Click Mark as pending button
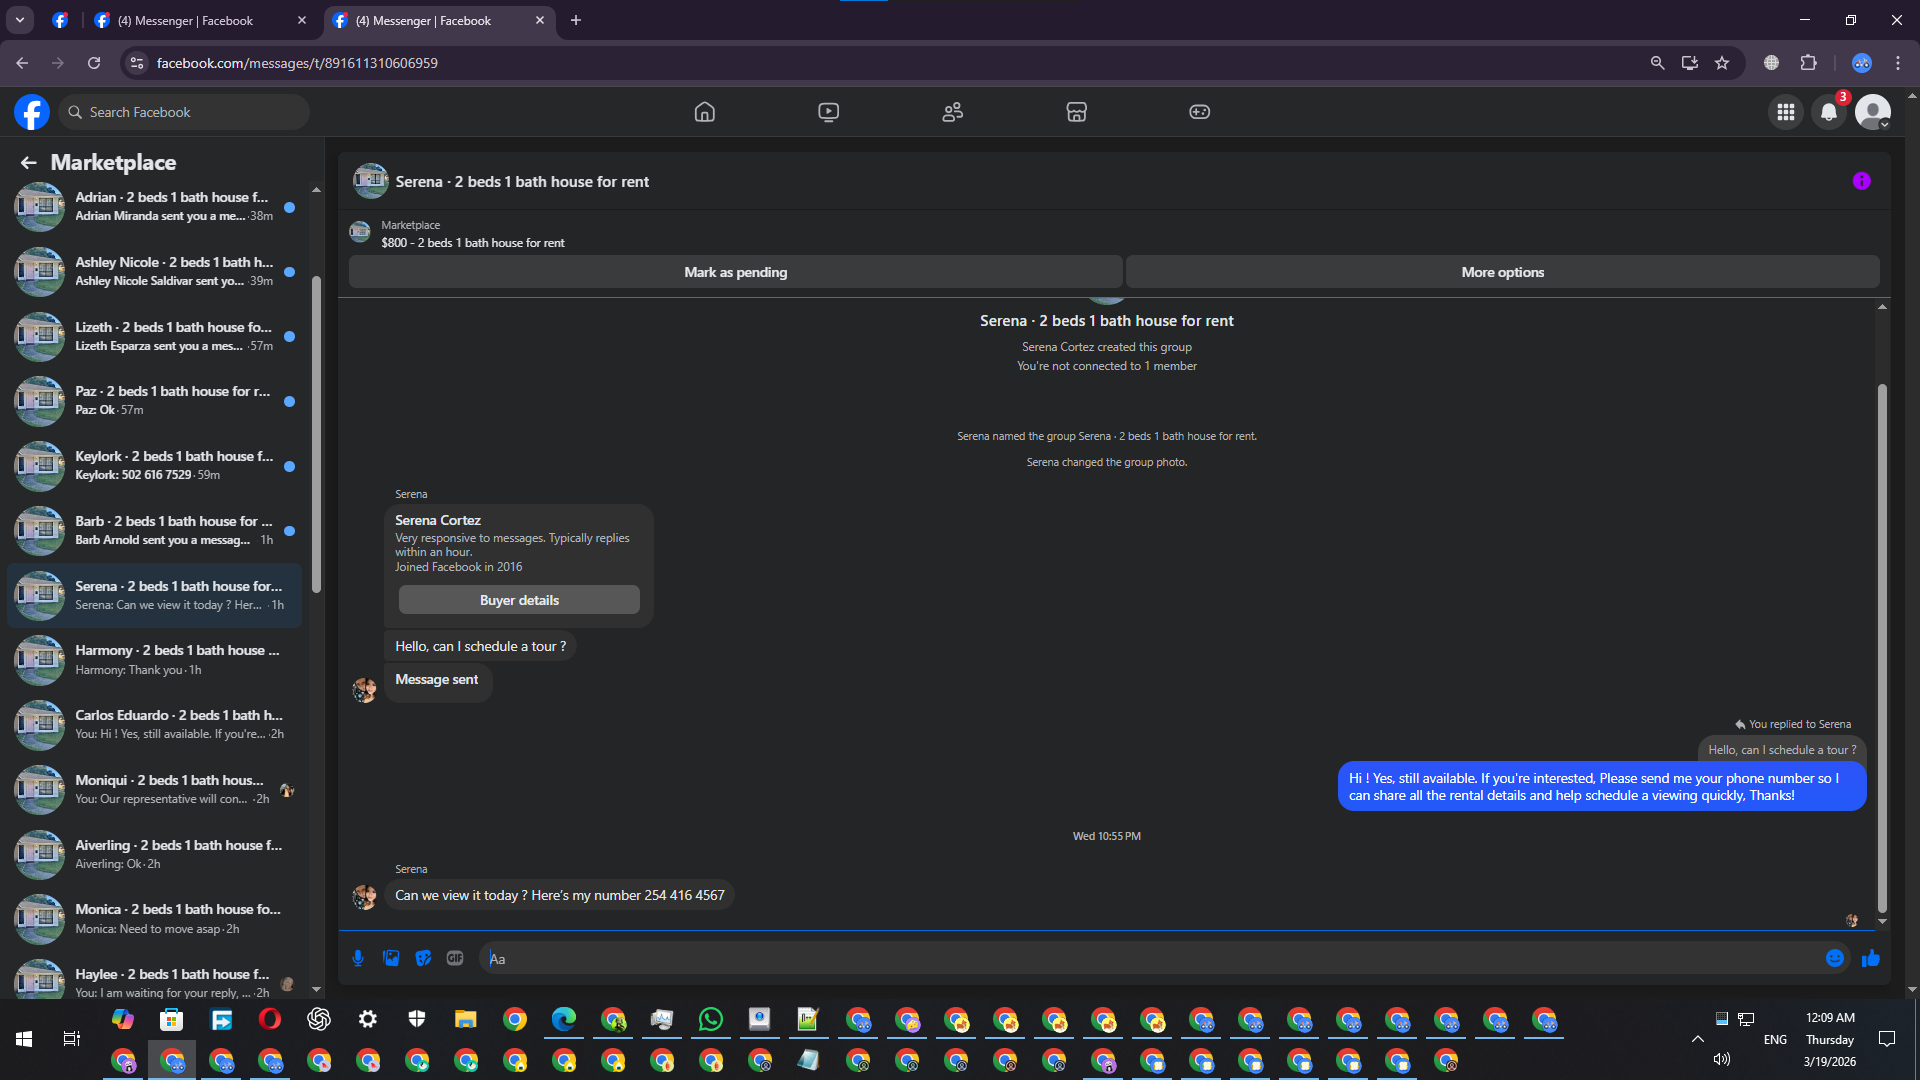1920x1080 pixels. (735, 272)
